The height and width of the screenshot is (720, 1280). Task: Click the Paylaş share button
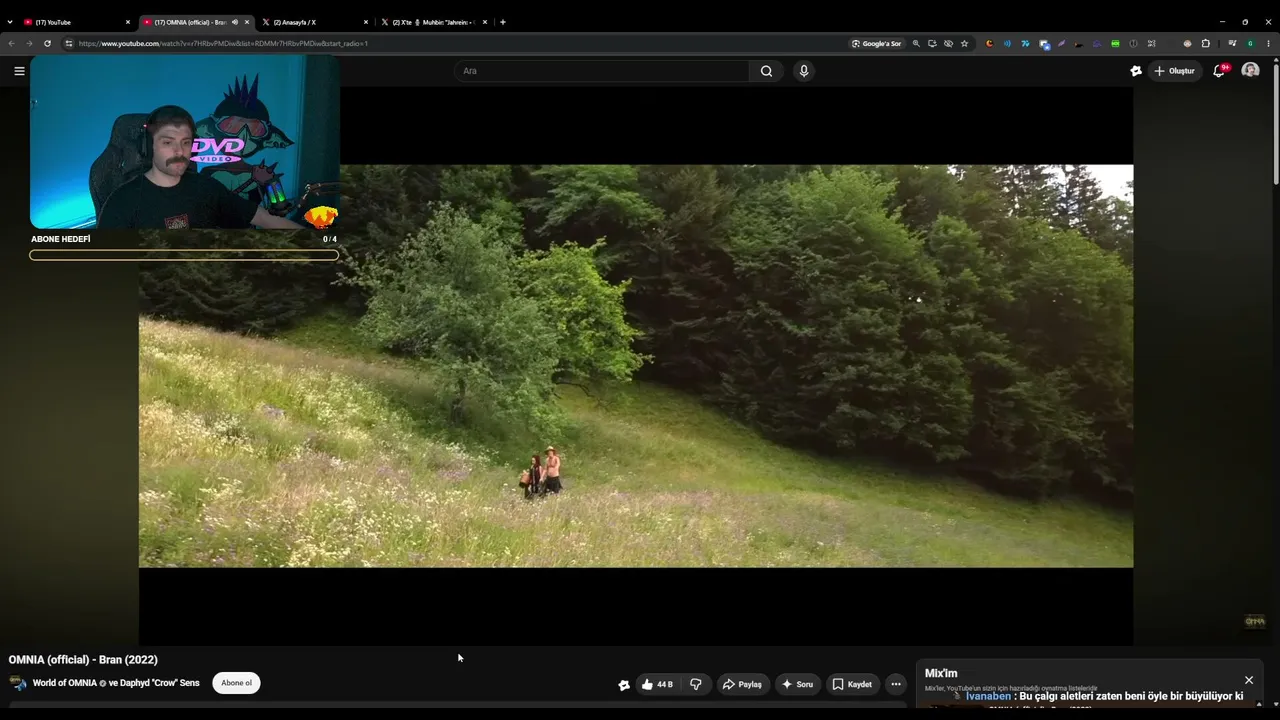(x=743, y=684)
